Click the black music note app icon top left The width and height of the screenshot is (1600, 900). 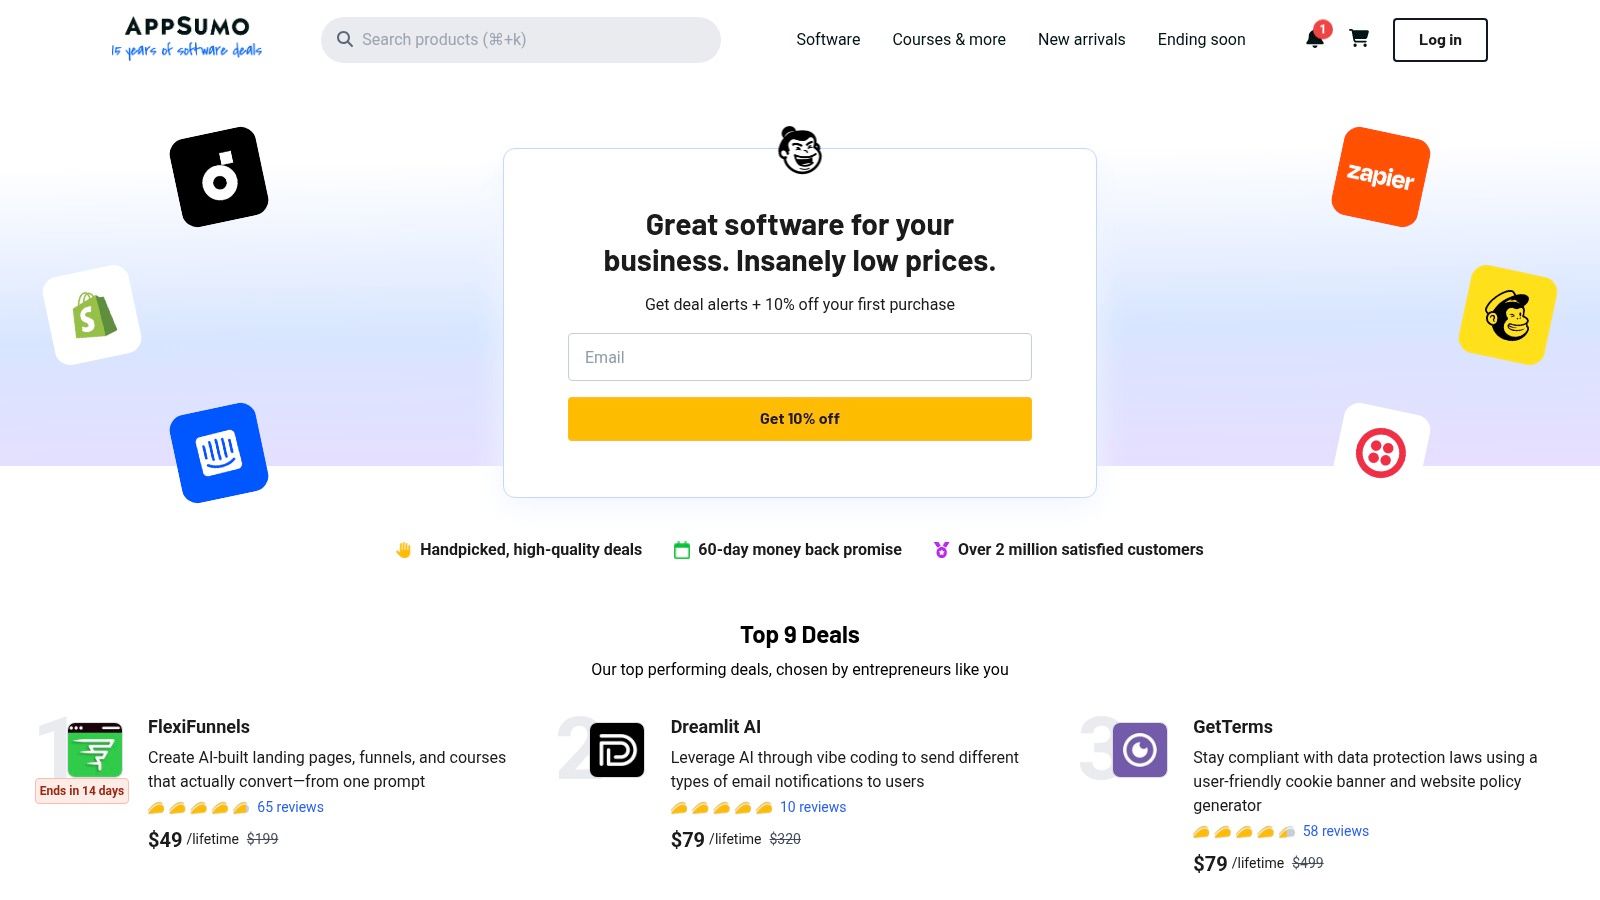(x=218, y=175)
